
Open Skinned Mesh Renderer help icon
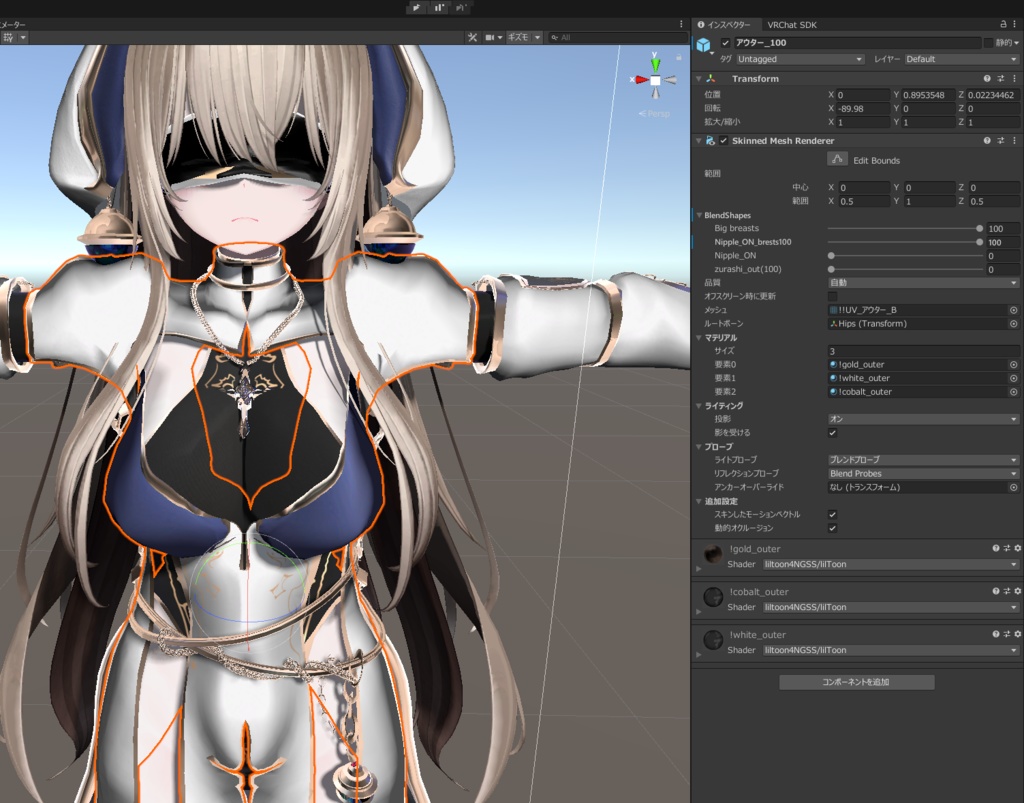coord(987,140)
